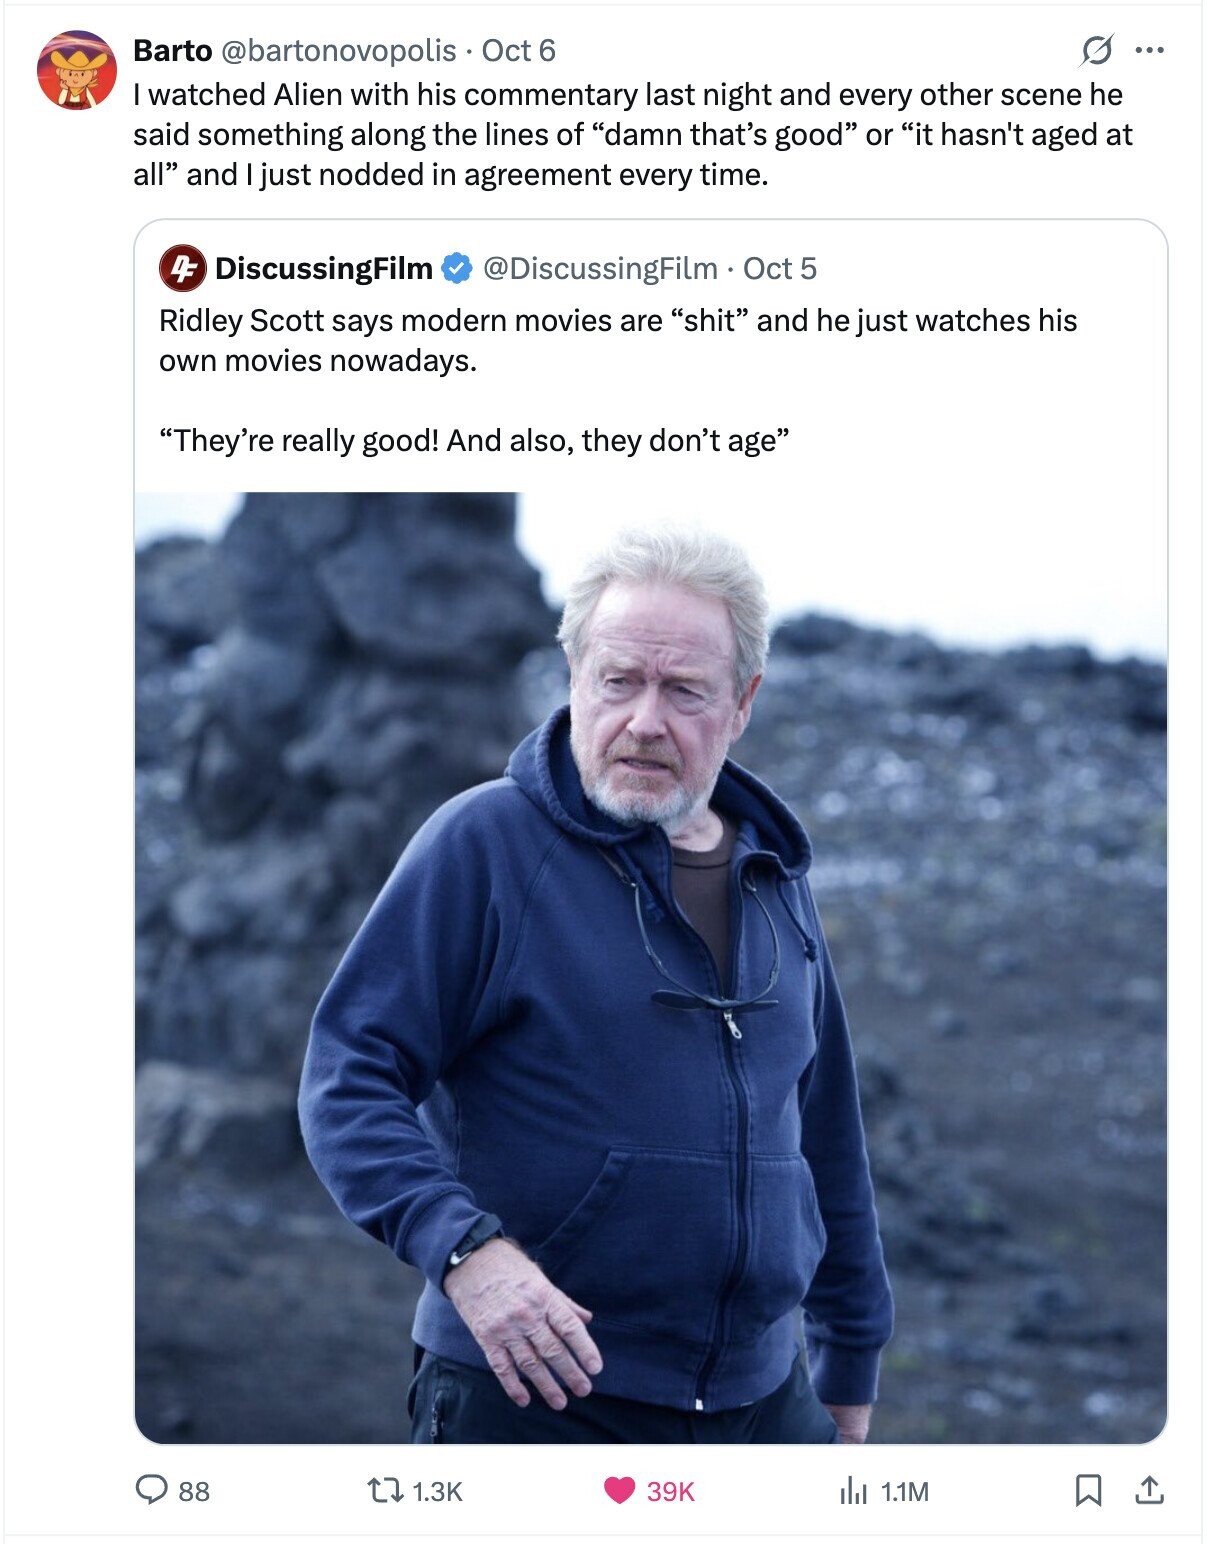
Task: Click the Grok explain icon
Action: pyautogui.click(x=1097, y=50)
